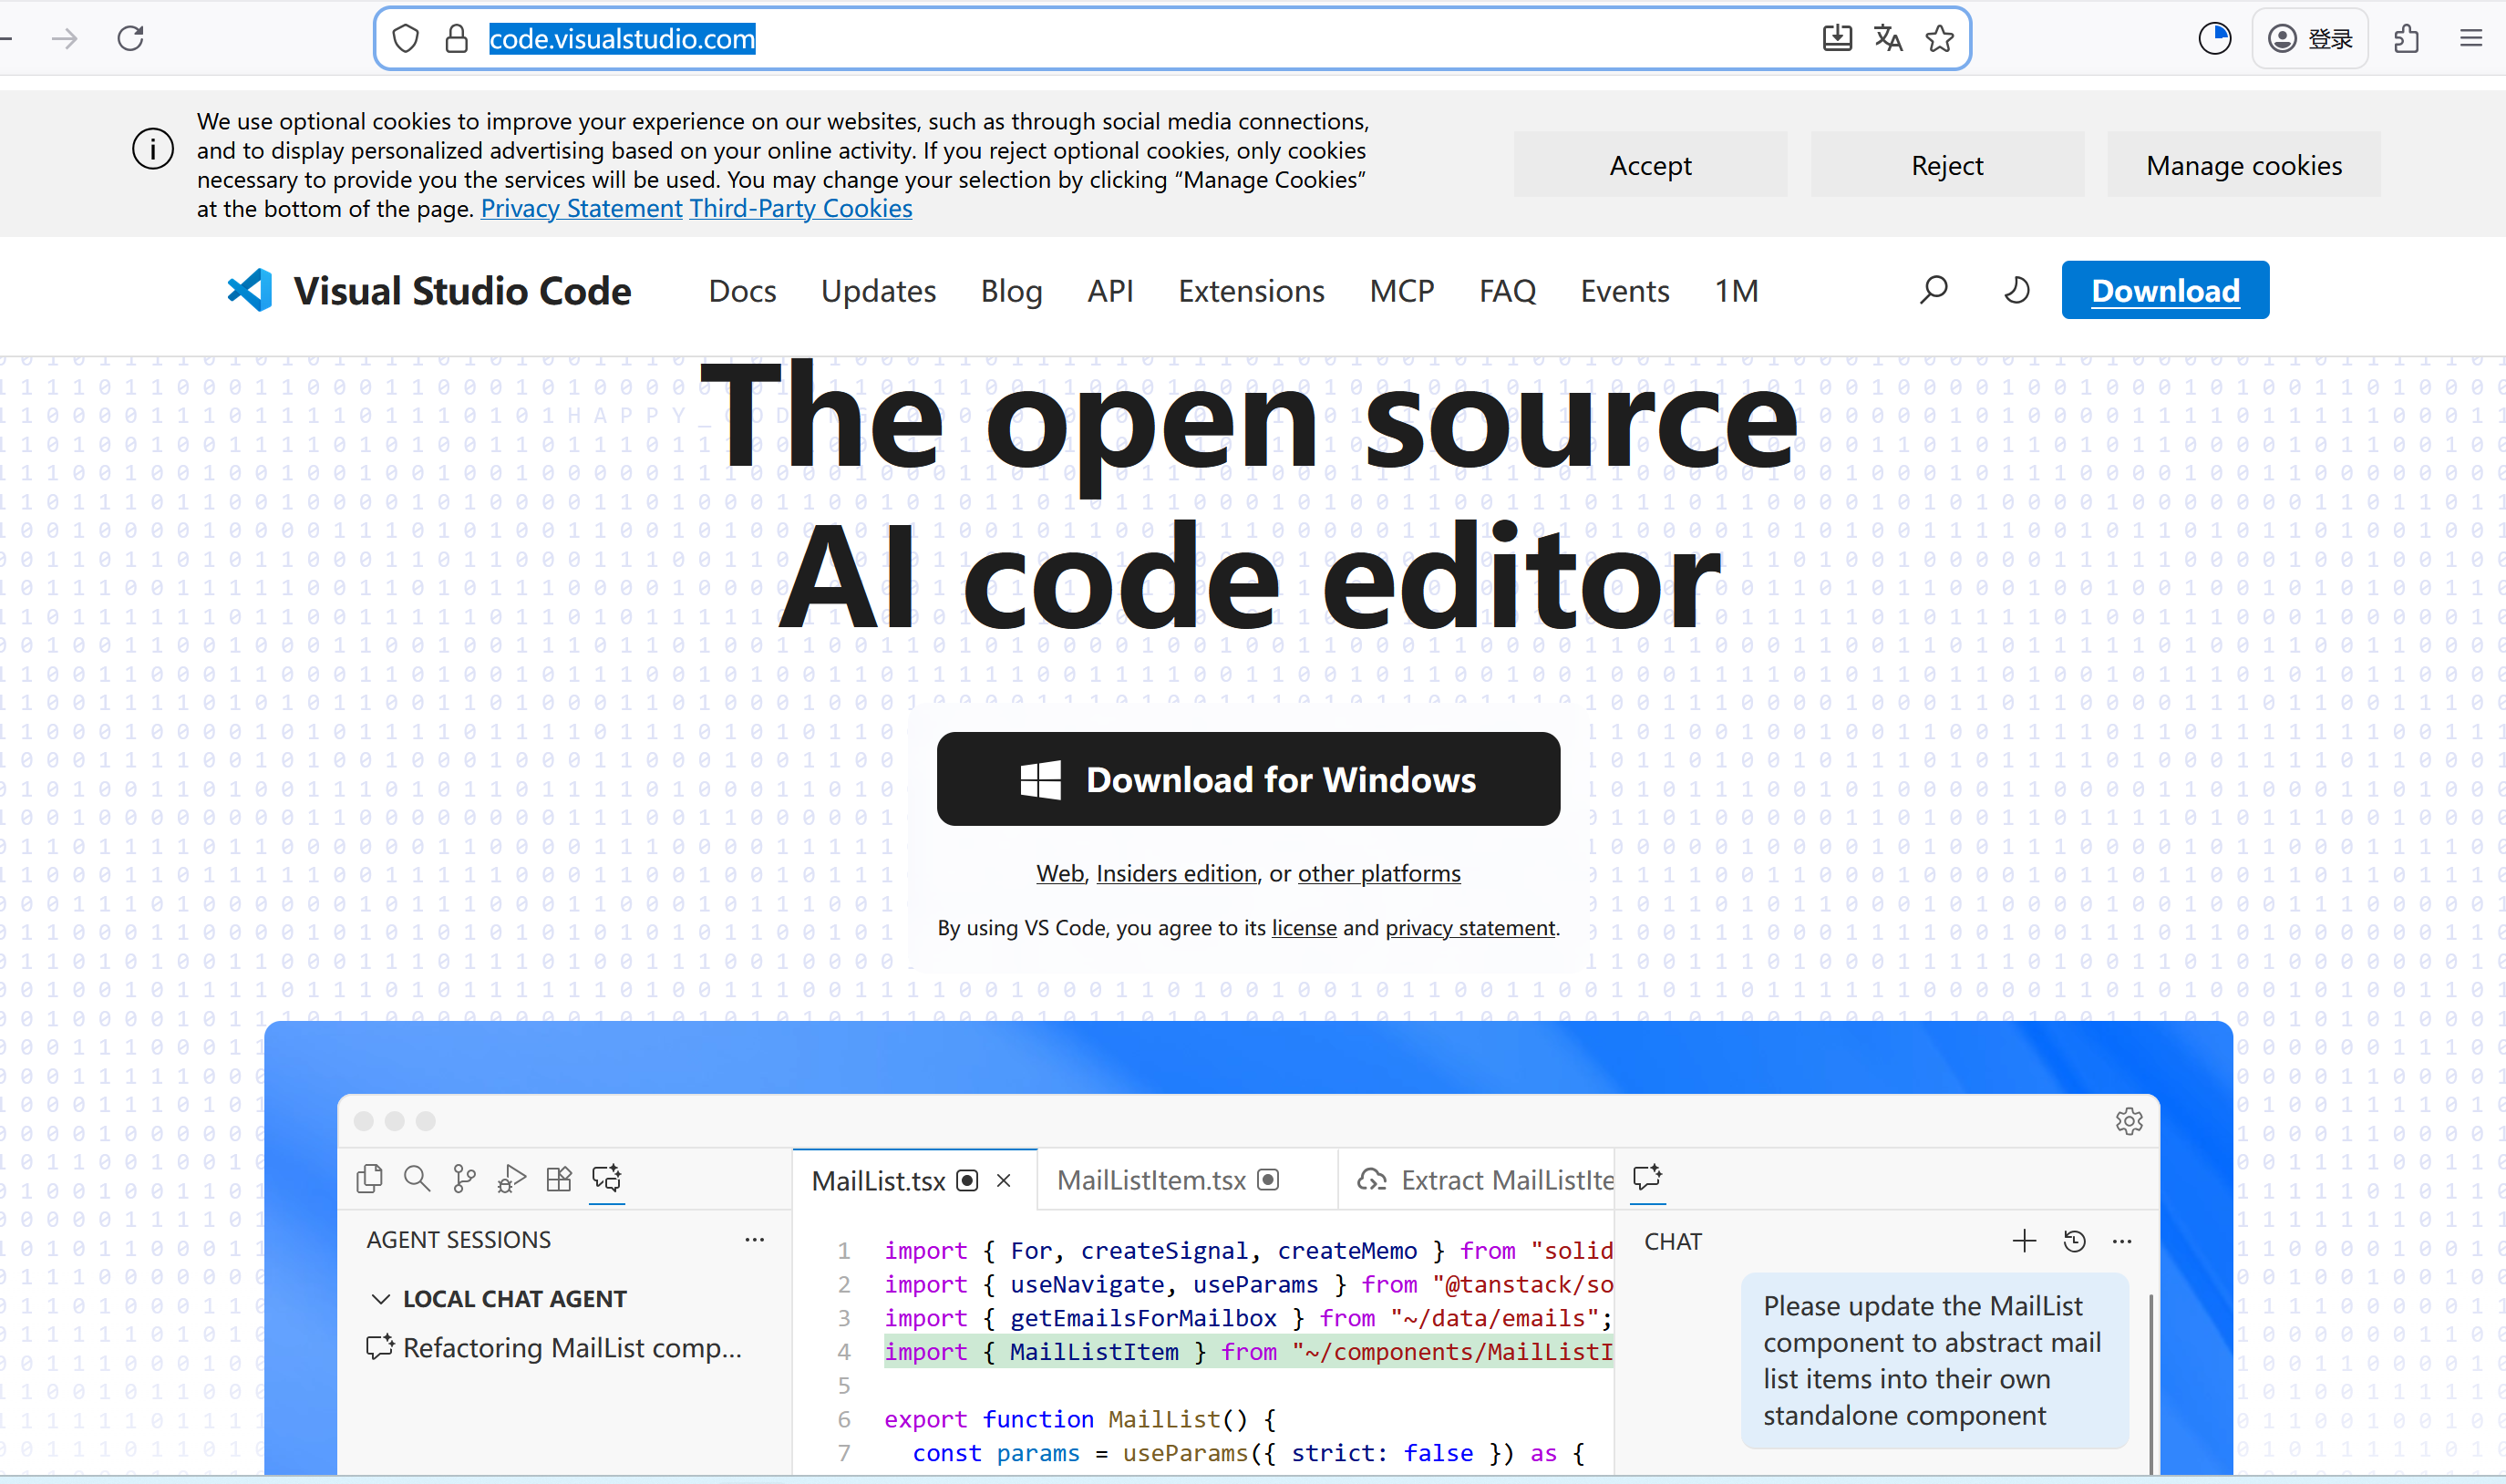Image resolution: width=2506 pixels, height=1484 pixels.
Task: Open the API nav item
Action: 1110,291
